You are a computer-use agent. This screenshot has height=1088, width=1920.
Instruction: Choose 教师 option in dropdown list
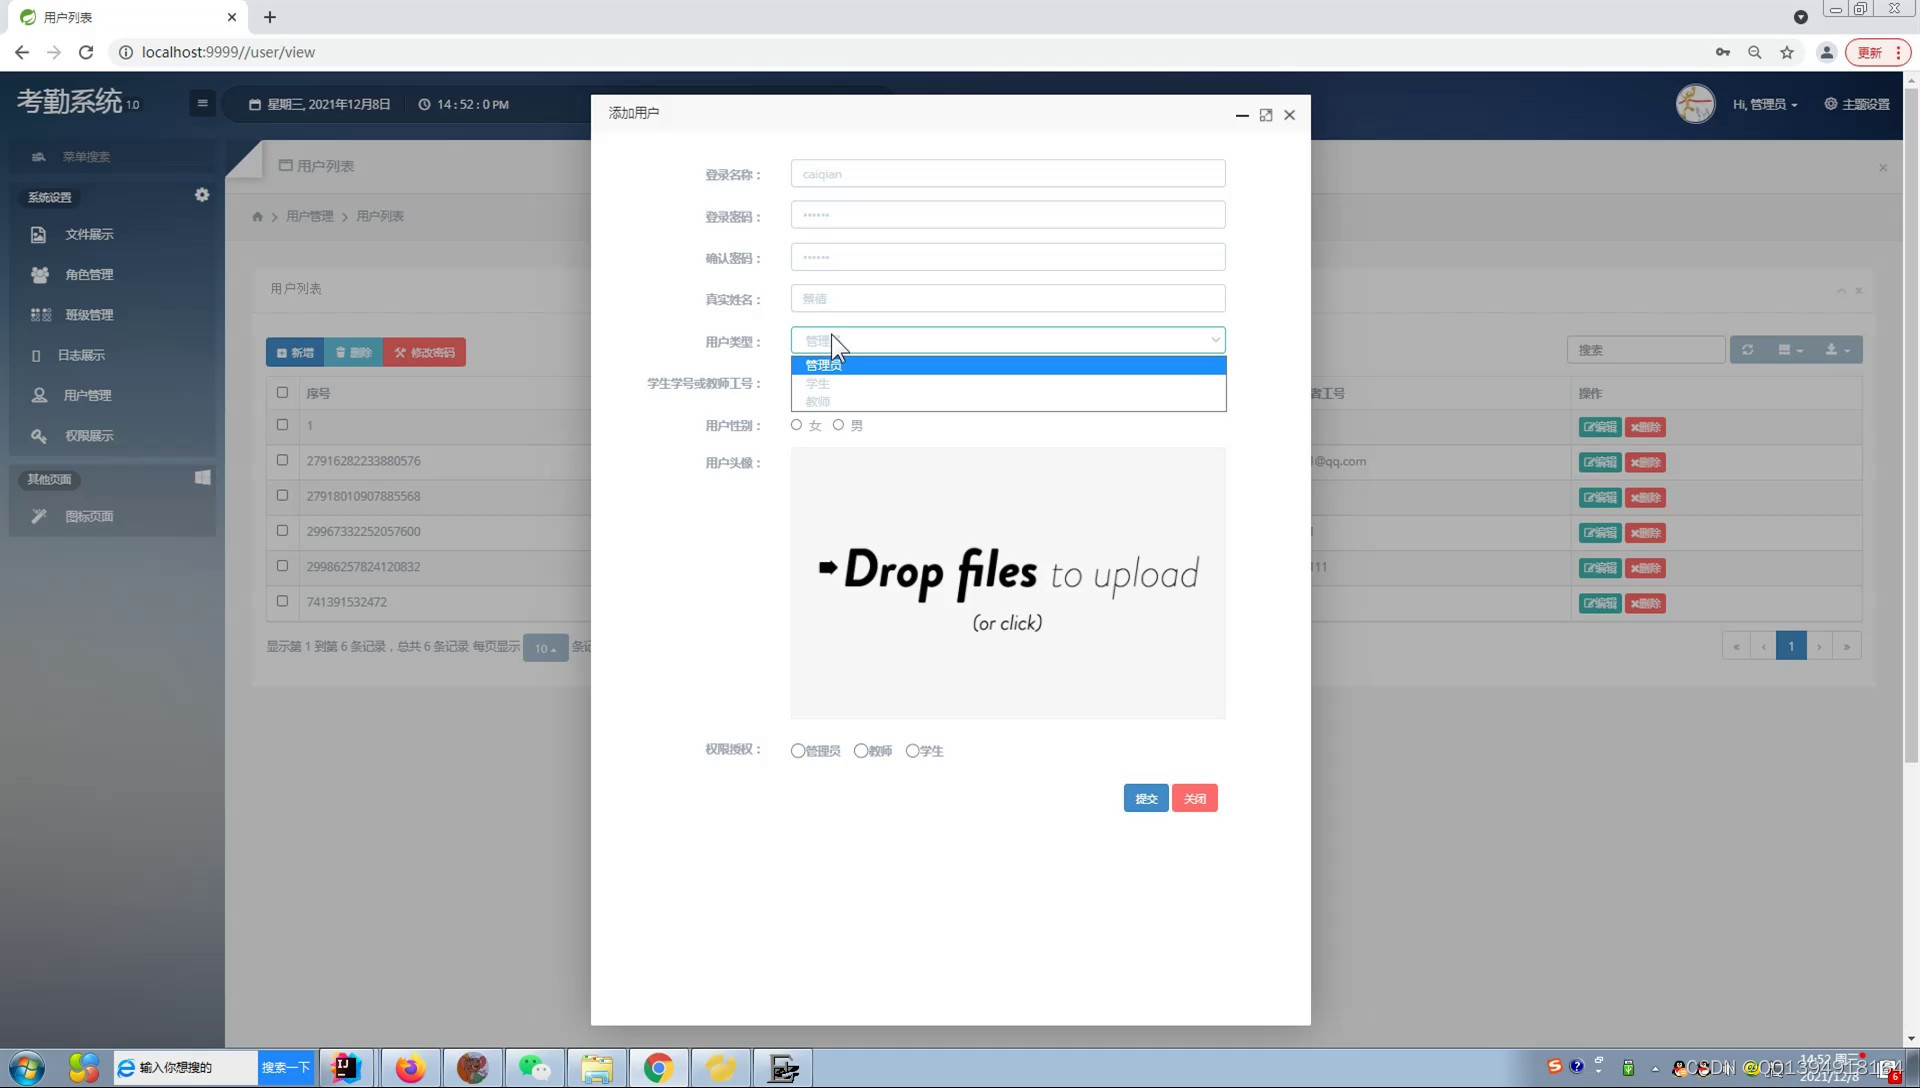pos(1008,402)
